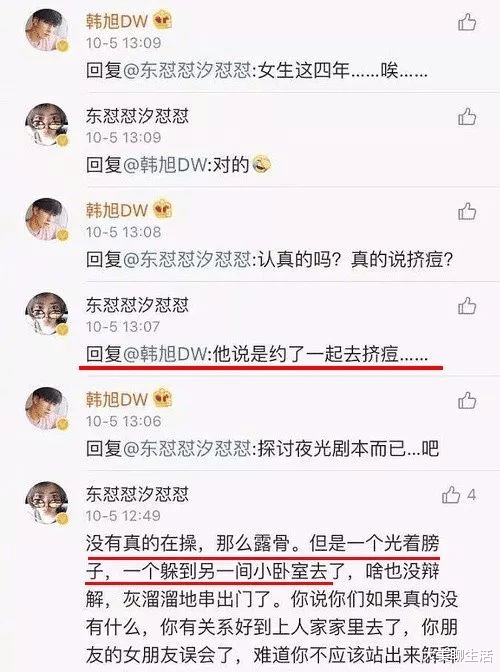500x672 pixels.
Task: Open 韩旭DW username on the 13:09 comment
Action: click(117, 21)
